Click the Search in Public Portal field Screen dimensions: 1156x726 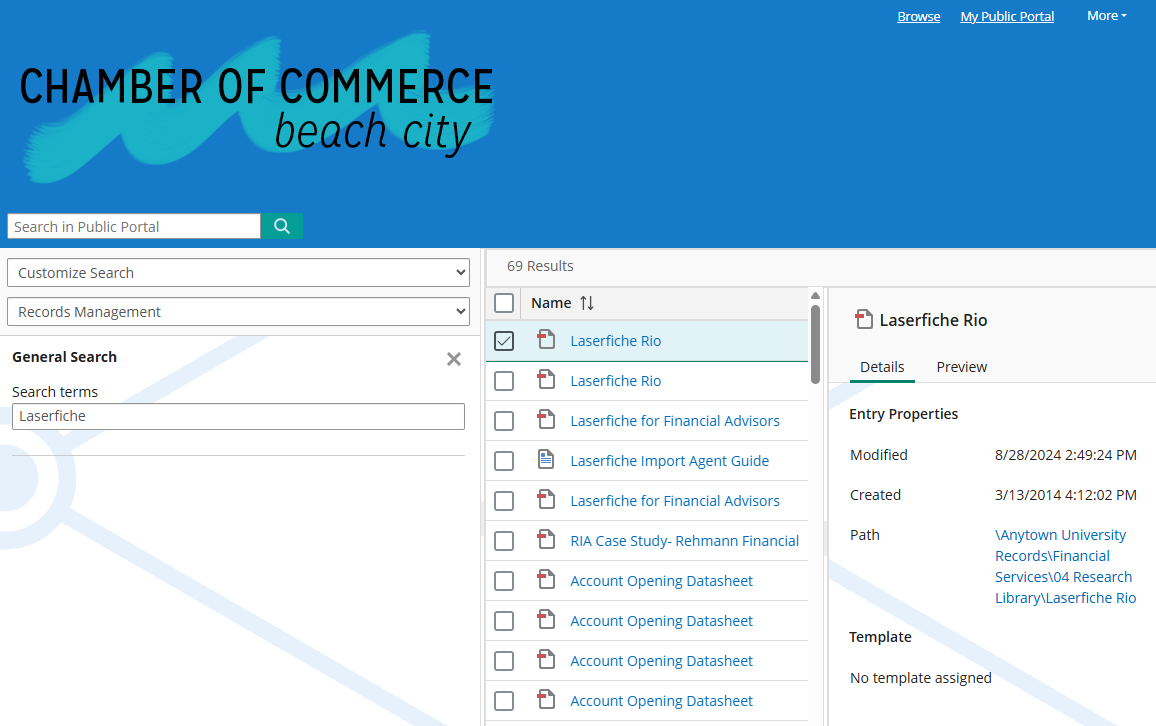(x=133, y=226)
